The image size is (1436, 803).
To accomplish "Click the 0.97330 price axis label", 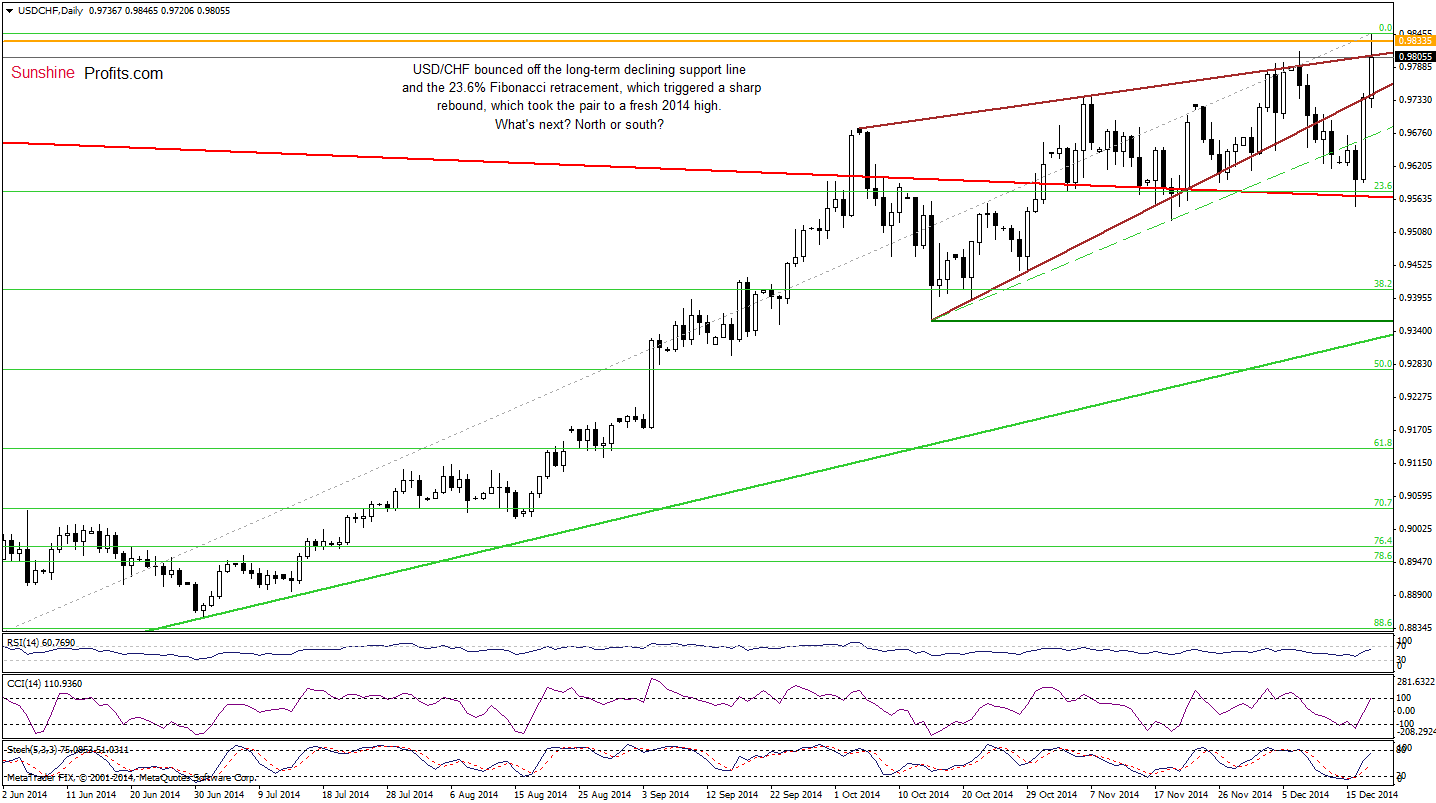I will pyautogui.click(x=1414, y=100).
